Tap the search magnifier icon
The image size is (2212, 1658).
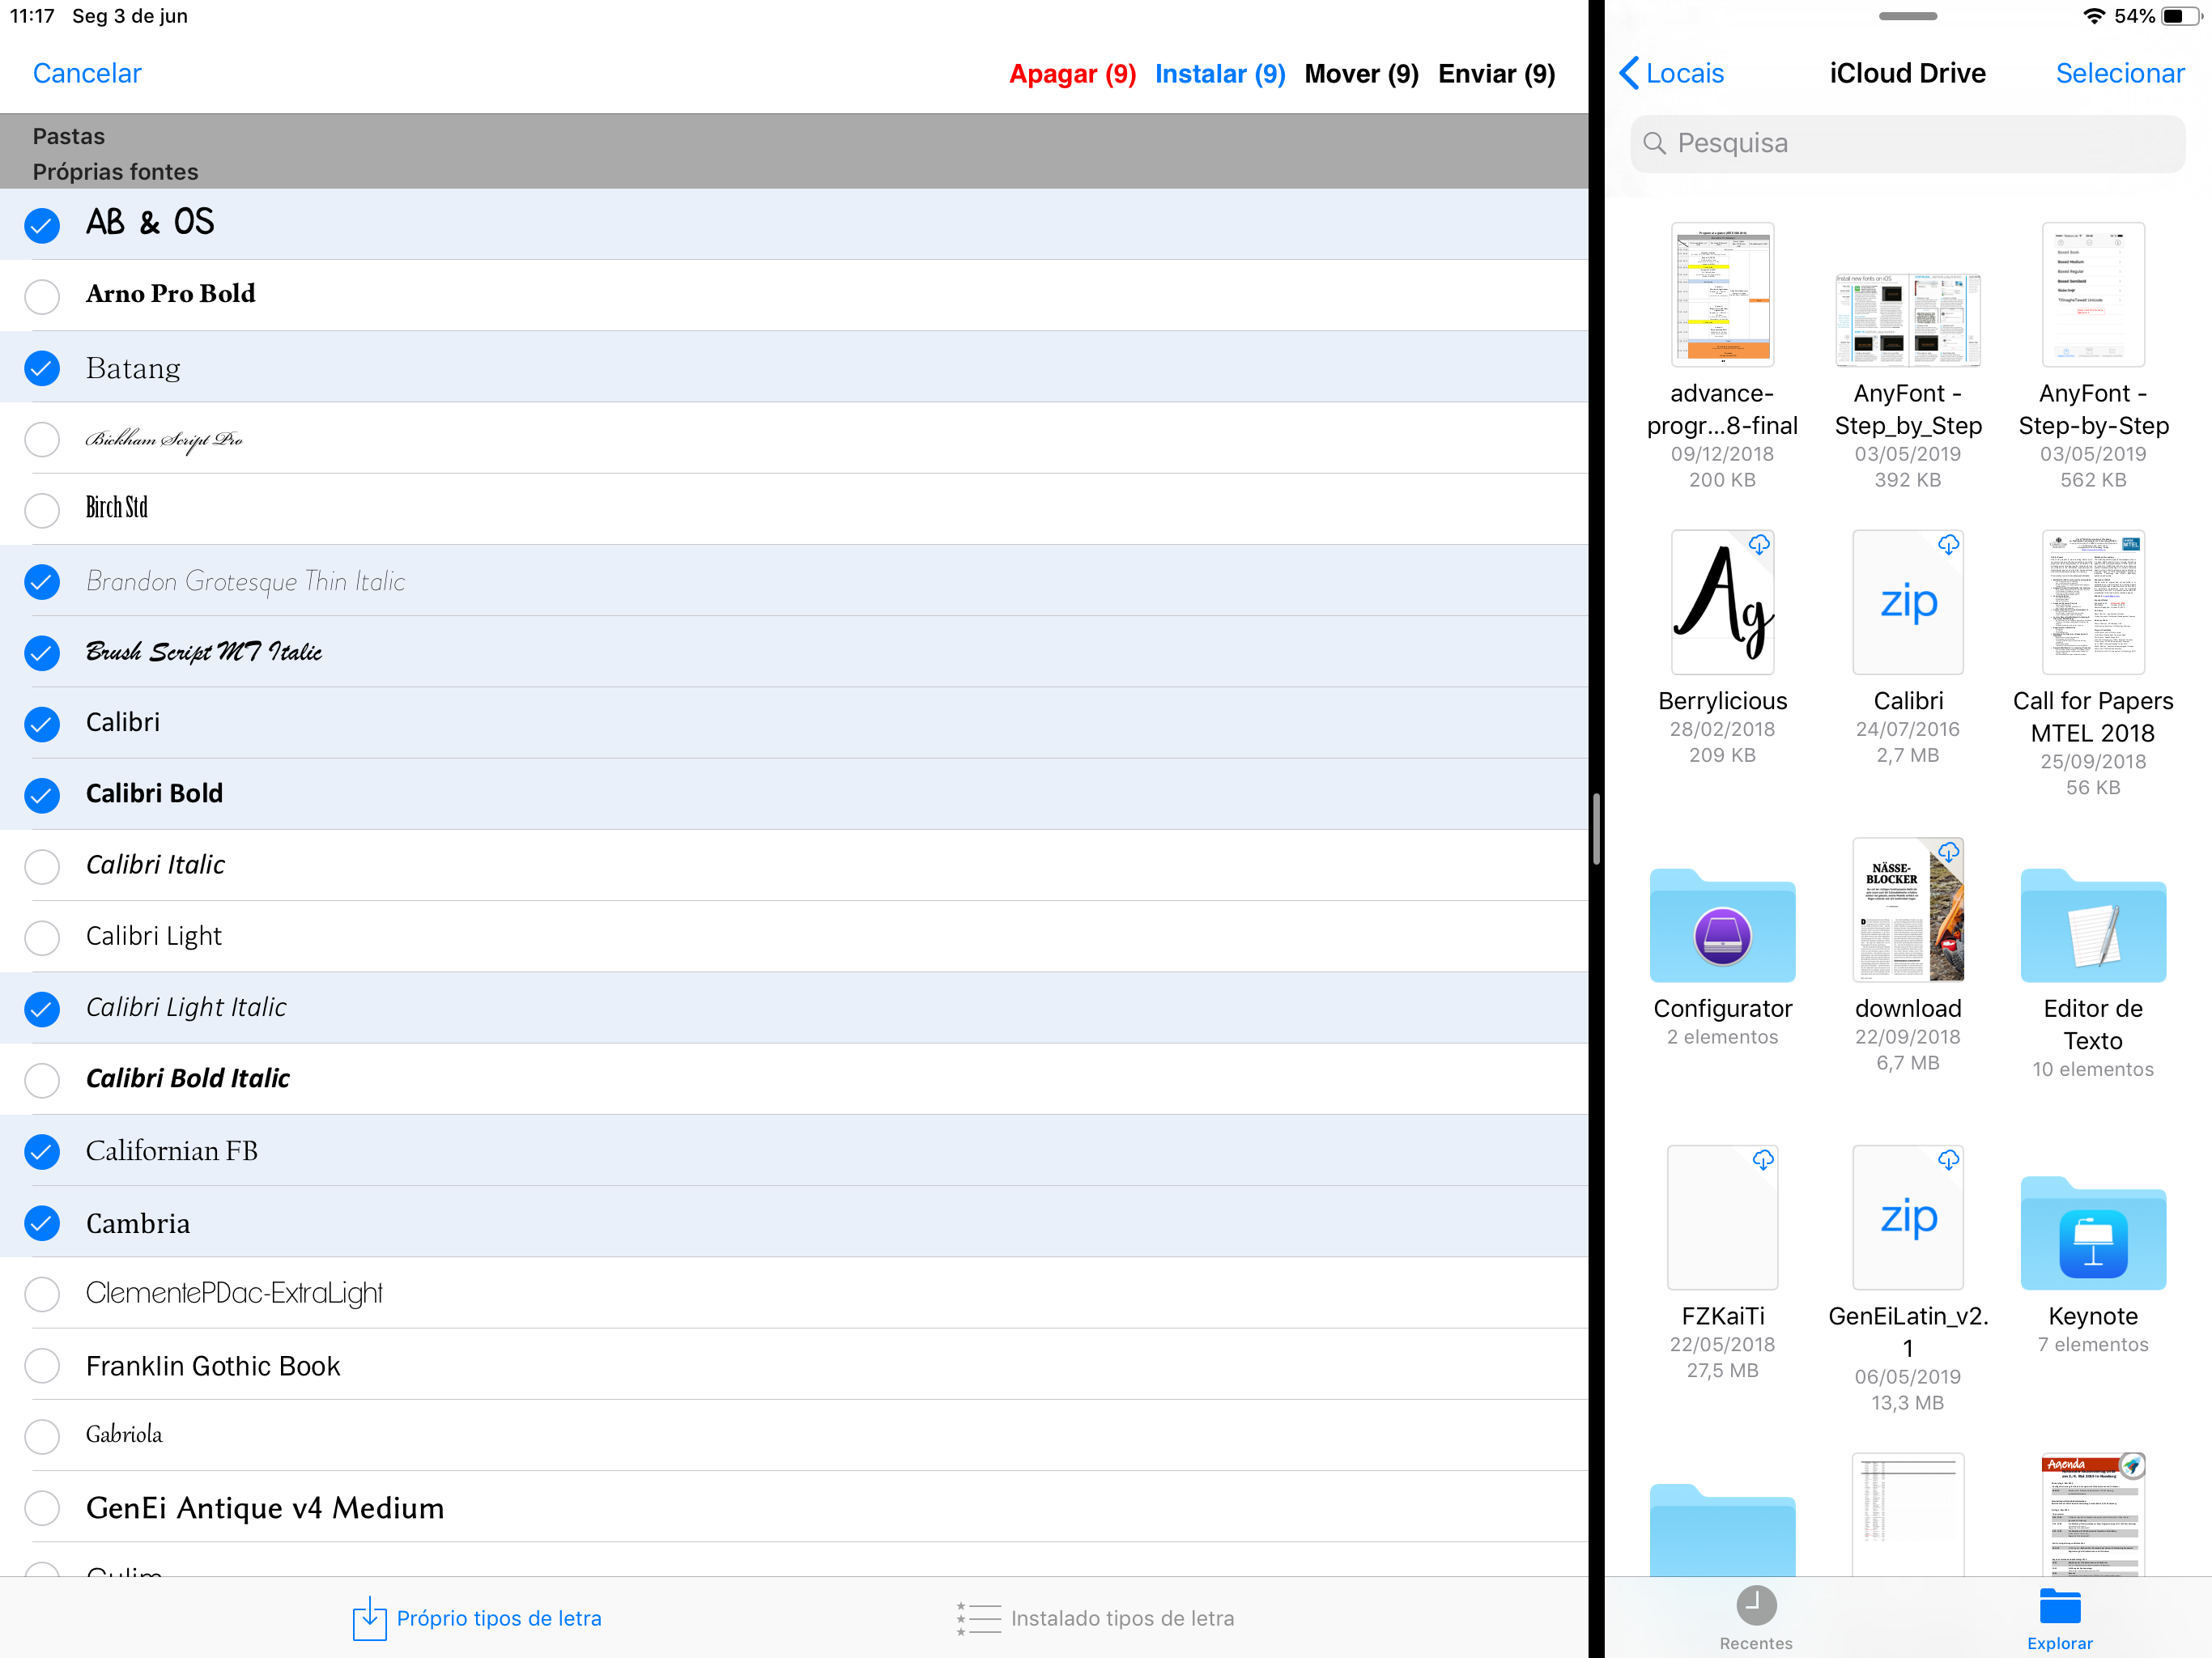1655,144
